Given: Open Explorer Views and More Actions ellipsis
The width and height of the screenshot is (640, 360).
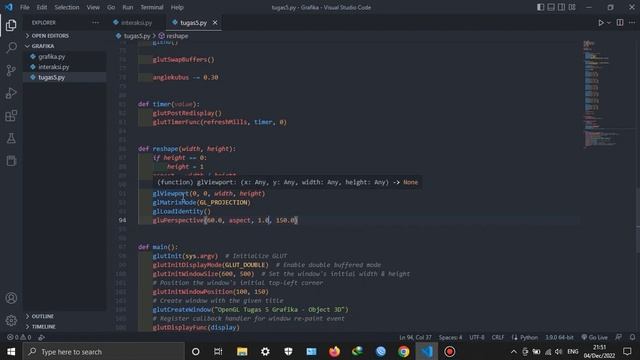Looking at the screenshot, I should coord(96,23).
